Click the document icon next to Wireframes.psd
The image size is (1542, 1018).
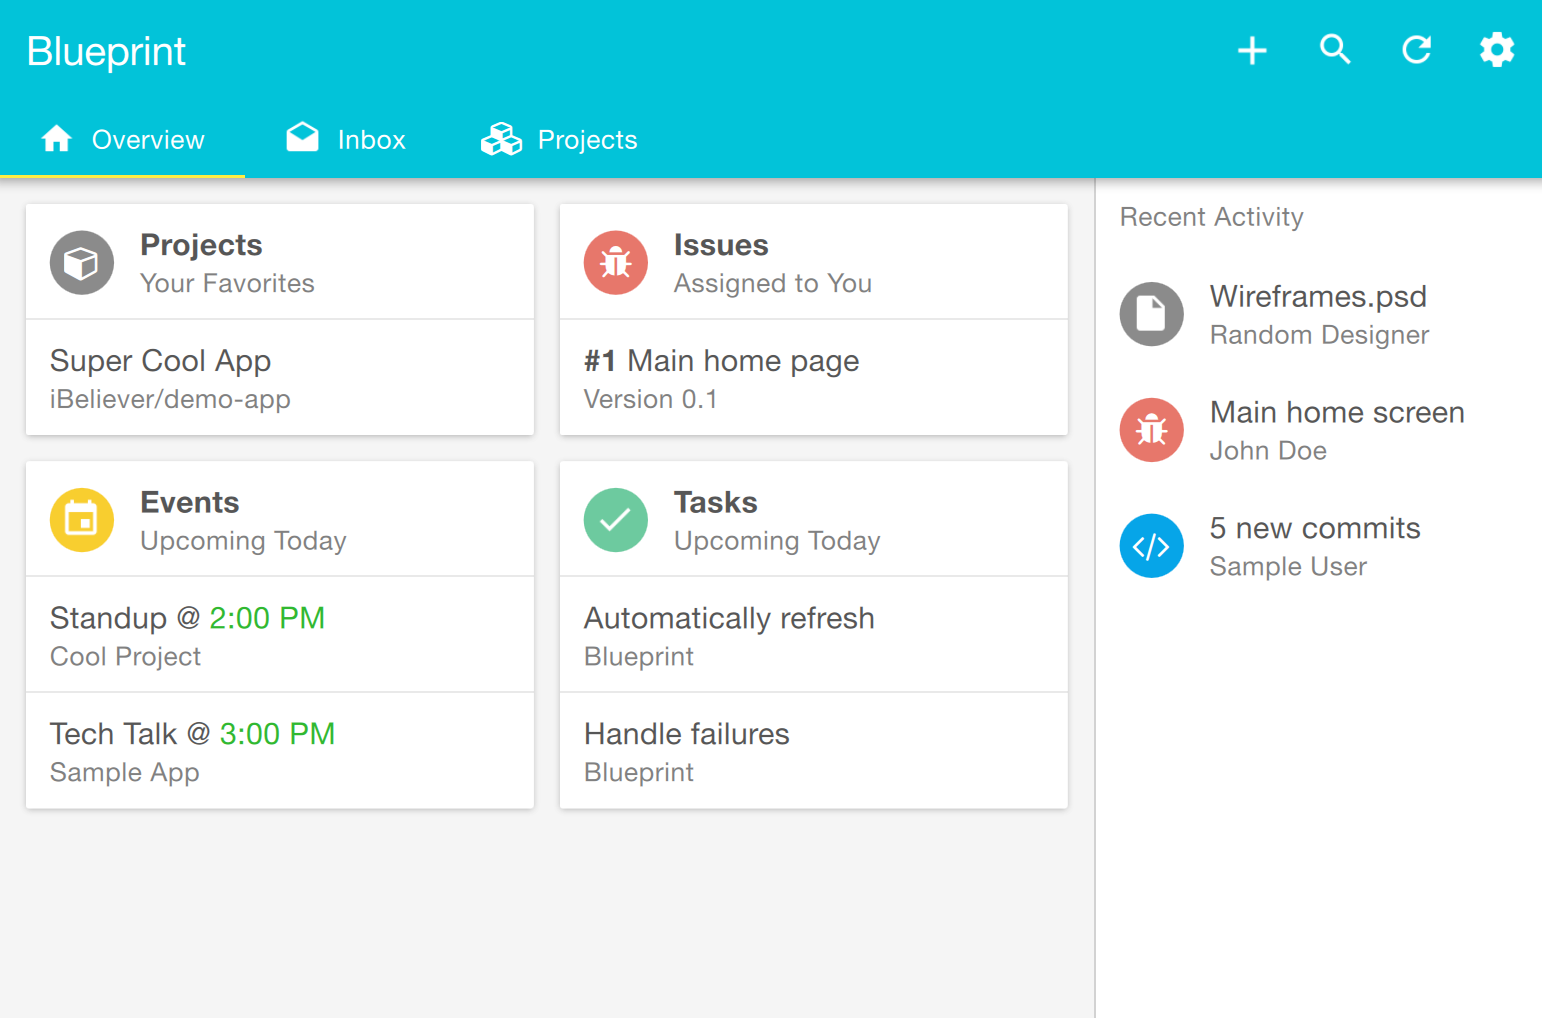tap(1151, 313)
